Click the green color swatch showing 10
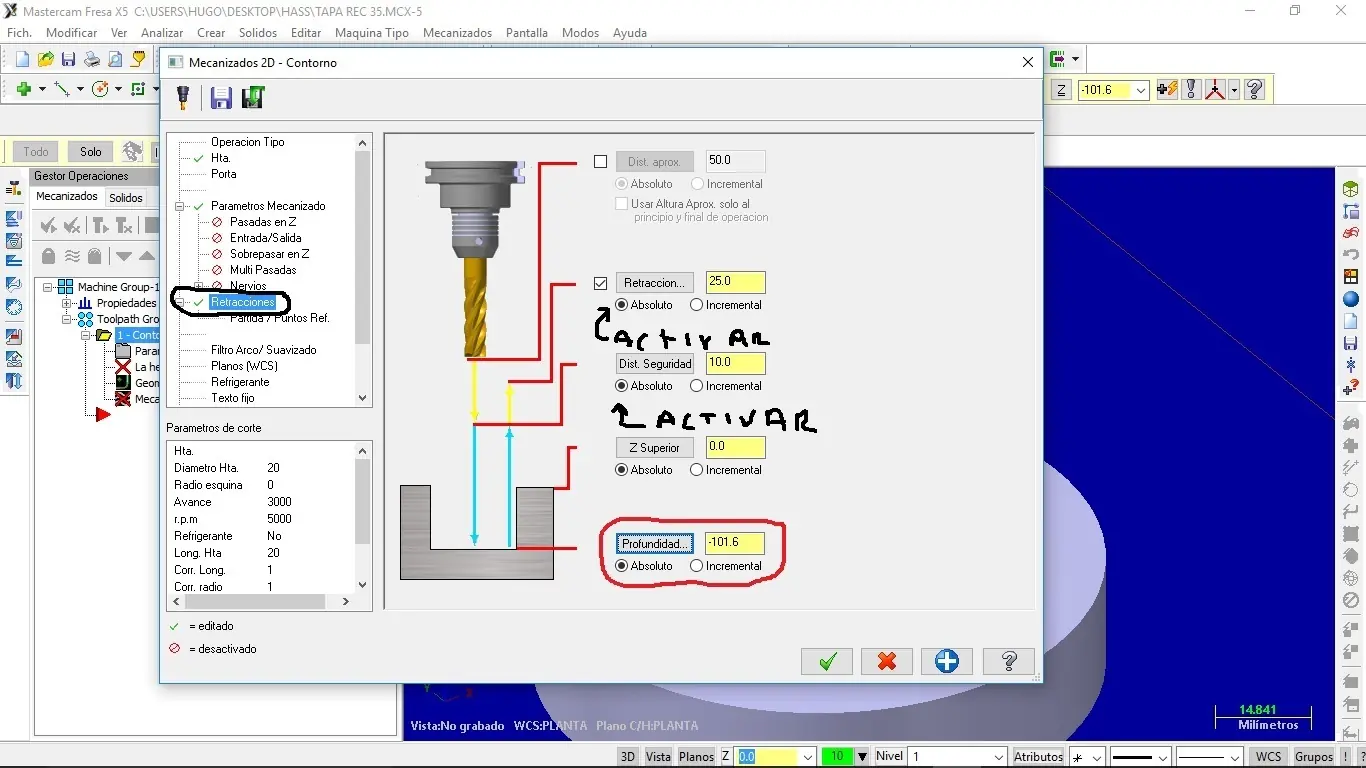The width and height of the screenshot is (1366, 768). 836,757
